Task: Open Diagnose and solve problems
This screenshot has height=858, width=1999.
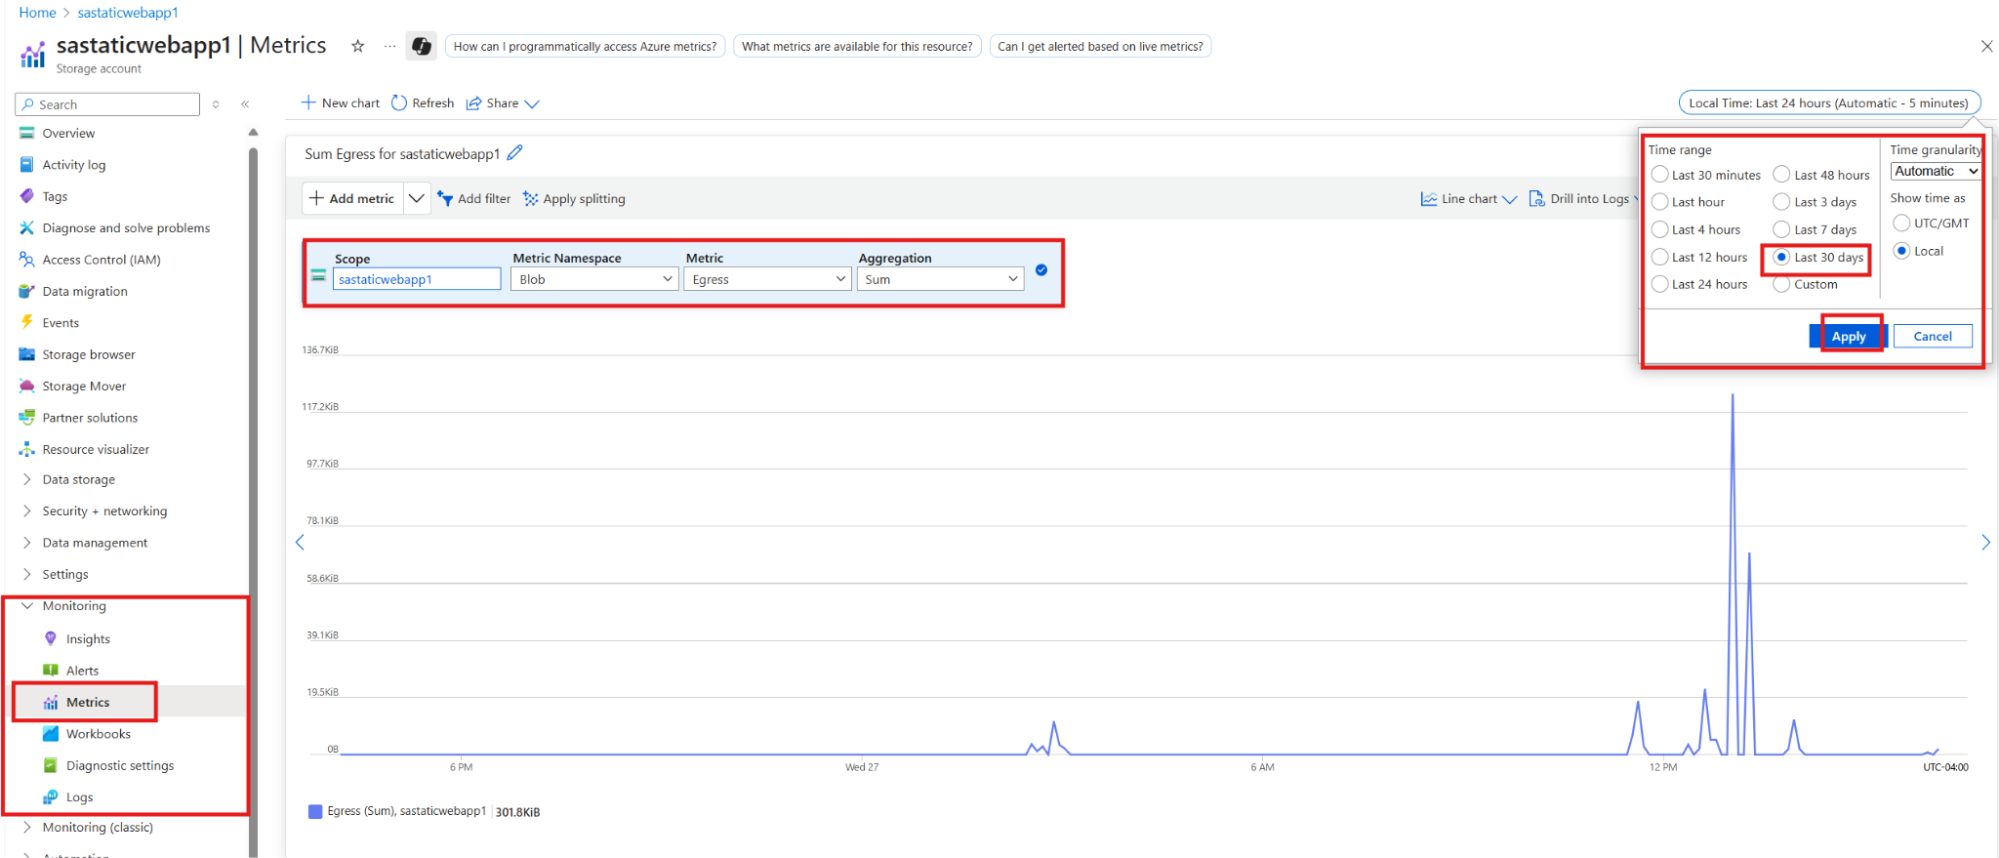Action: pos(126,228)
